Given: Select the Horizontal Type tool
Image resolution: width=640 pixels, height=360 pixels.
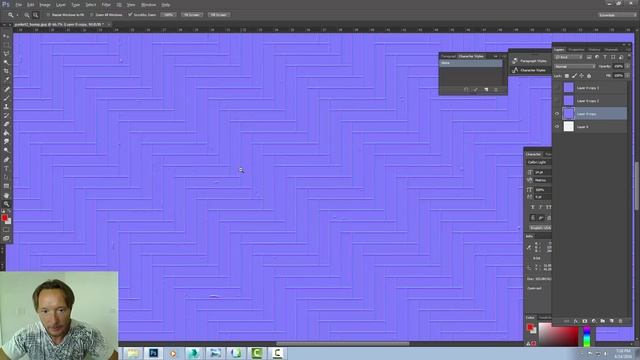Looking at the screenshot, I should click(x=6, y=168).
